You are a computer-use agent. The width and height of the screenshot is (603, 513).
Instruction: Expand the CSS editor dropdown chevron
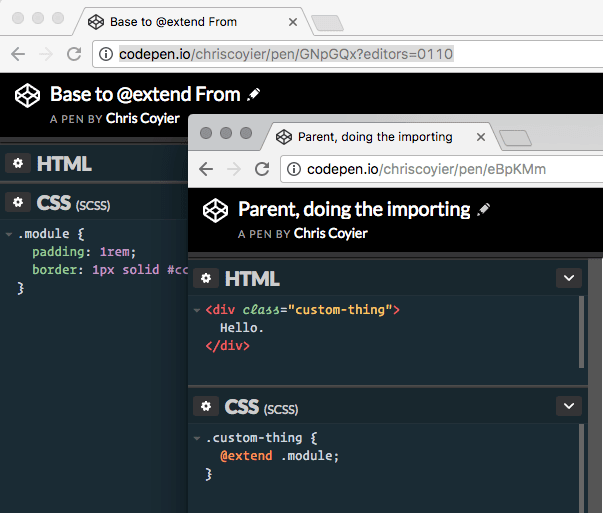coord(568,406)
